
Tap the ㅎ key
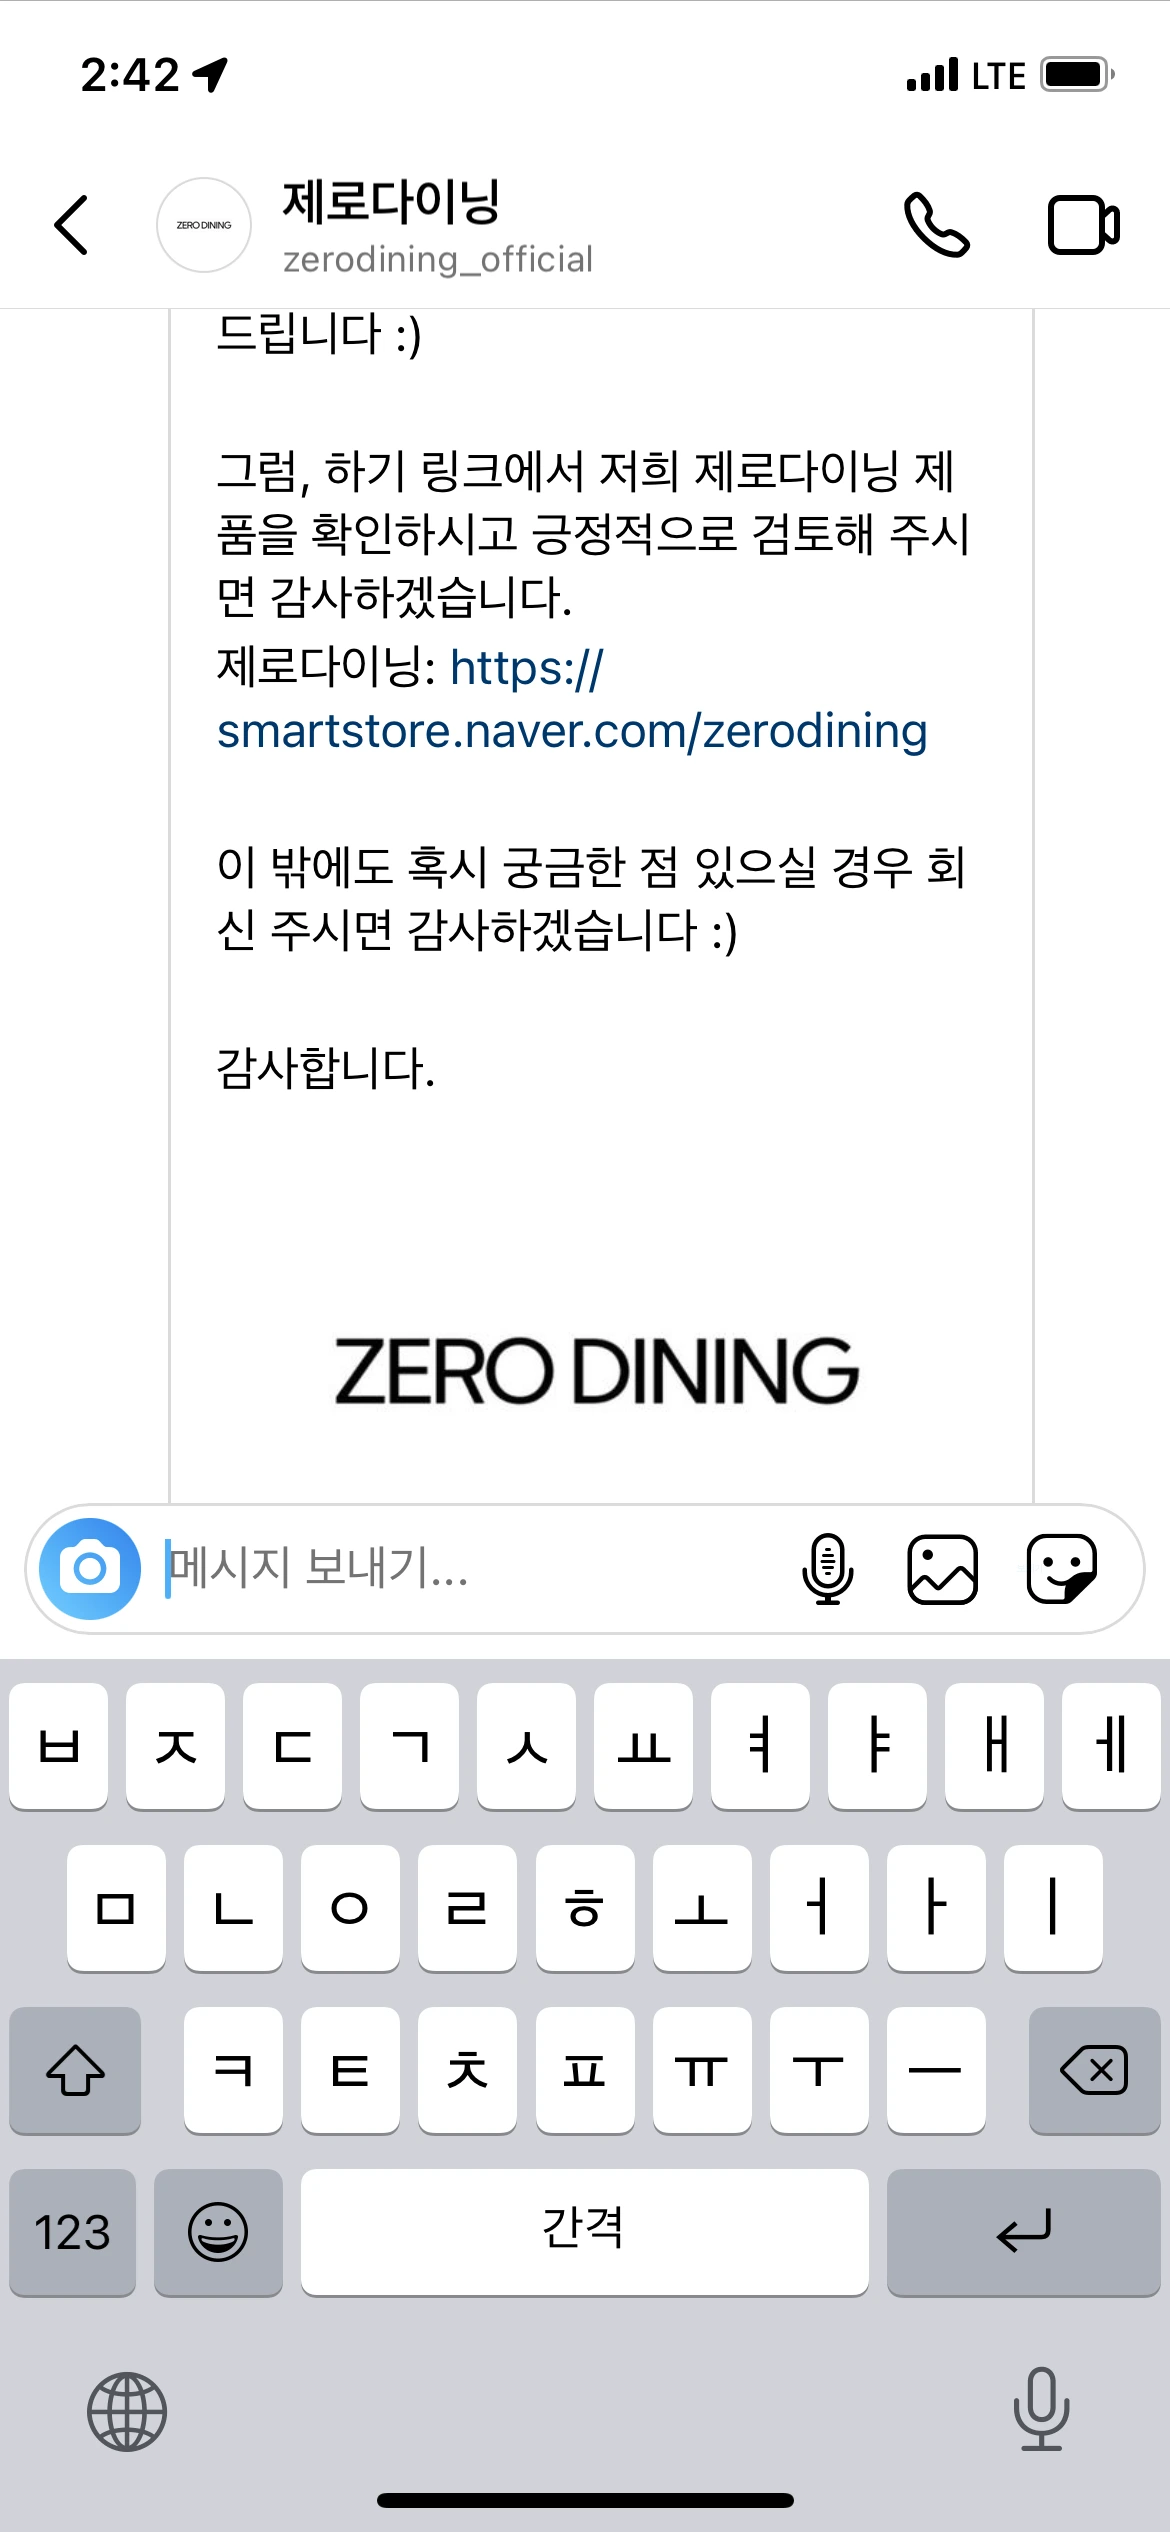point(584,1908)
